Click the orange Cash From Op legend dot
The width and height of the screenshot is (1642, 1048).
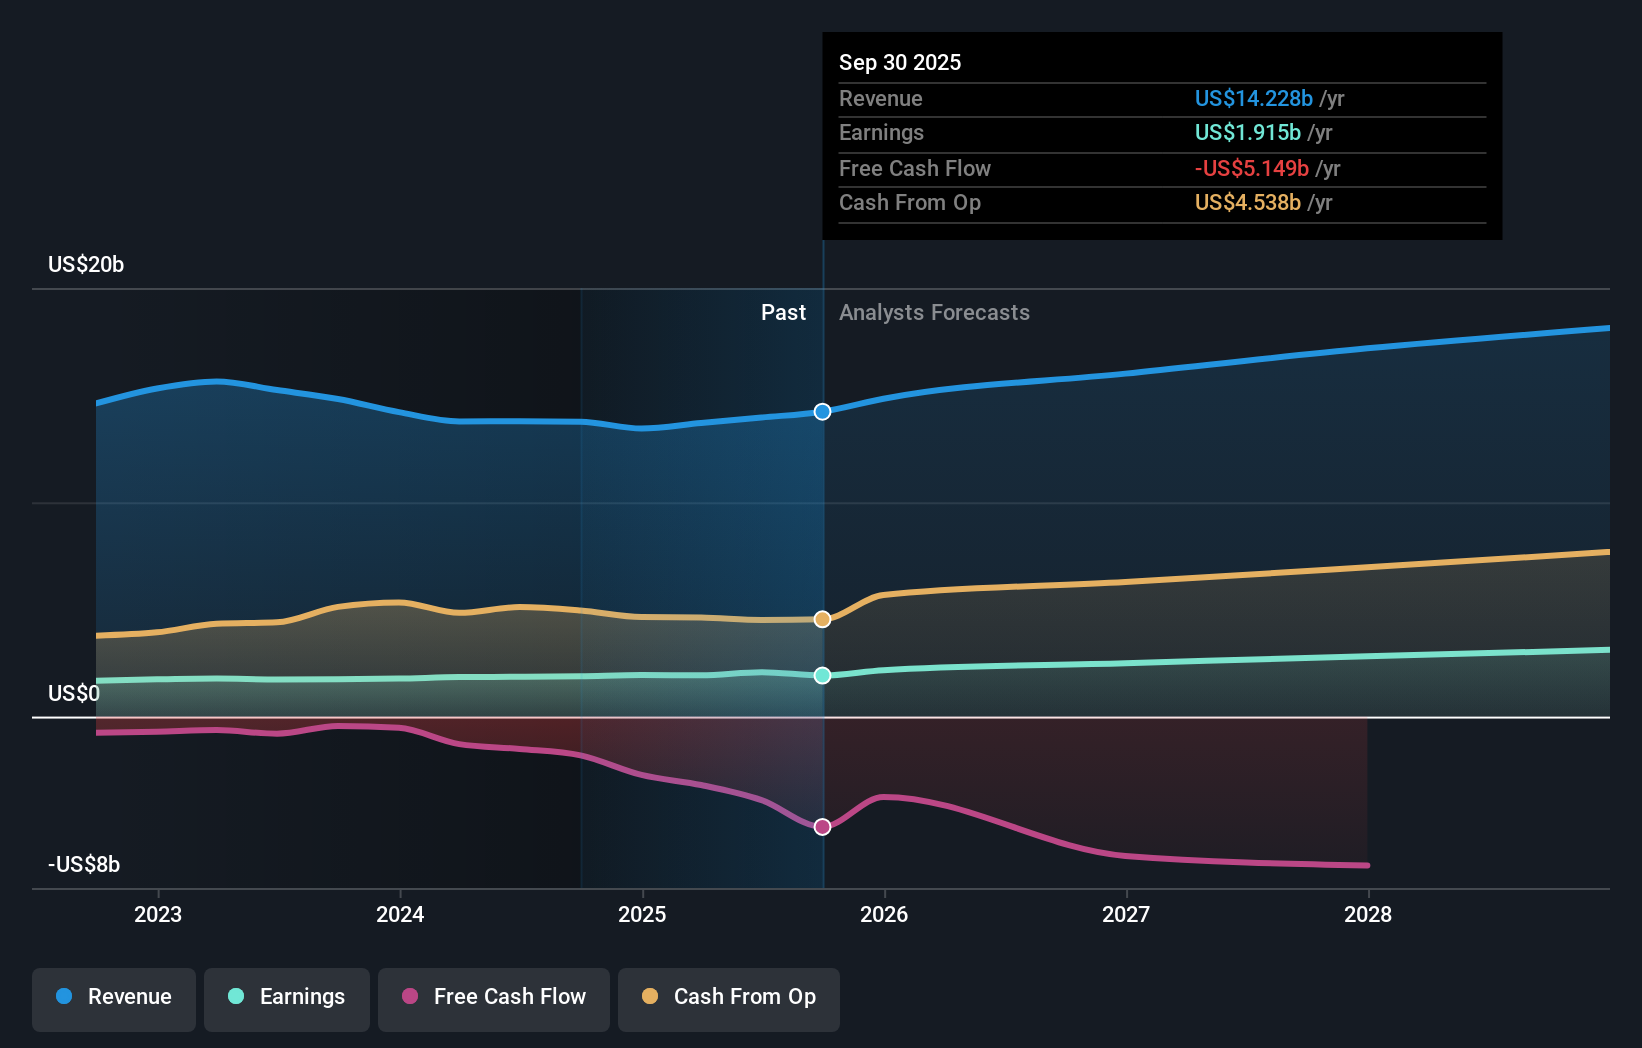(650, 997)
